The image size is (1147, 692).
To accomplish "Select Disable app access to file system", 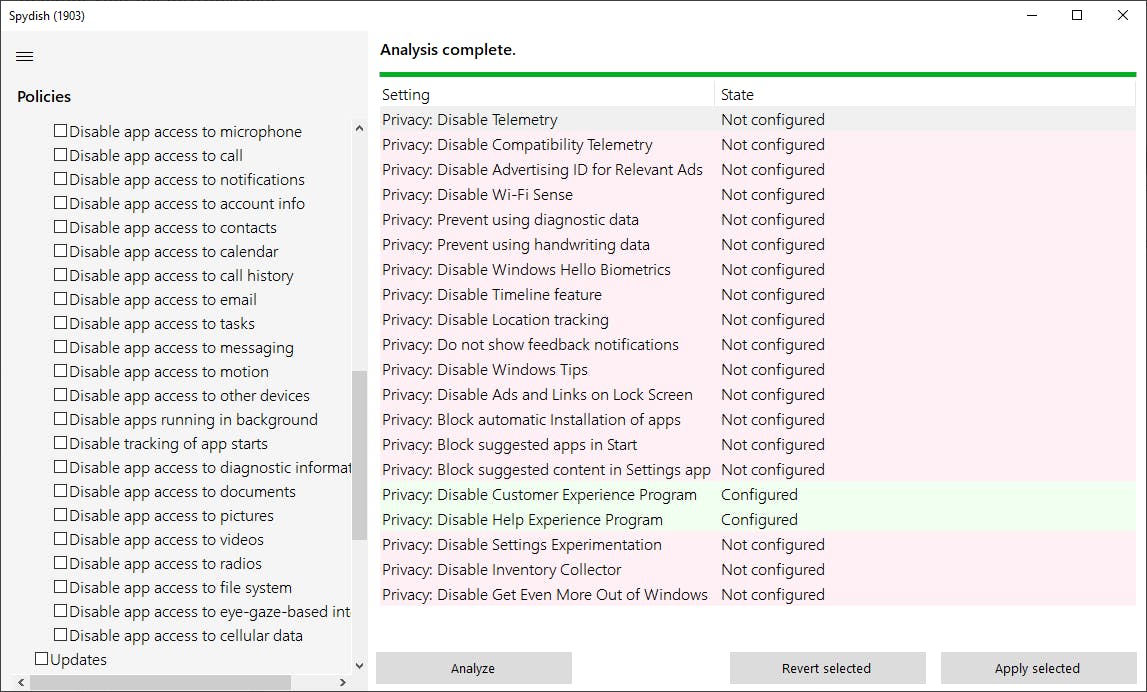I will click(61, 587).
